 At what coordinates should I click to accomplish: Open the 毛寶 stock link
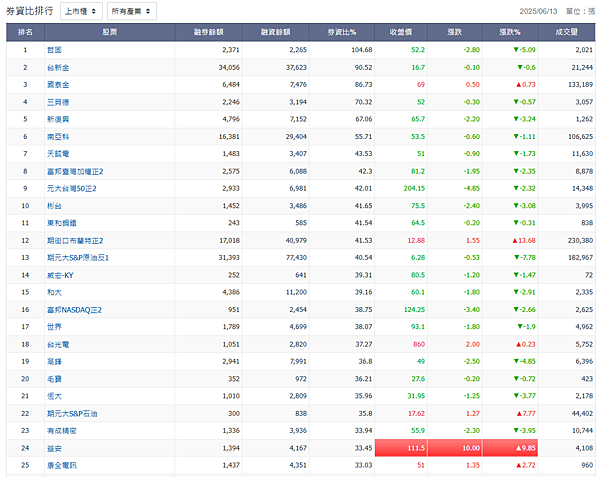click(54, 379)
